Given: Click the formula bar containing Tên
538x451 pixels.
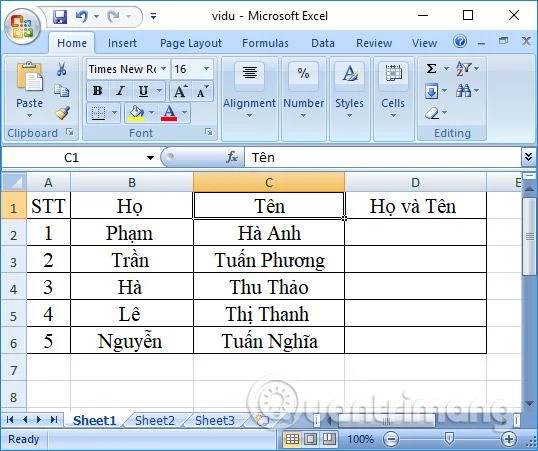Looking at the screenshot, I should [x=383, y=158].
